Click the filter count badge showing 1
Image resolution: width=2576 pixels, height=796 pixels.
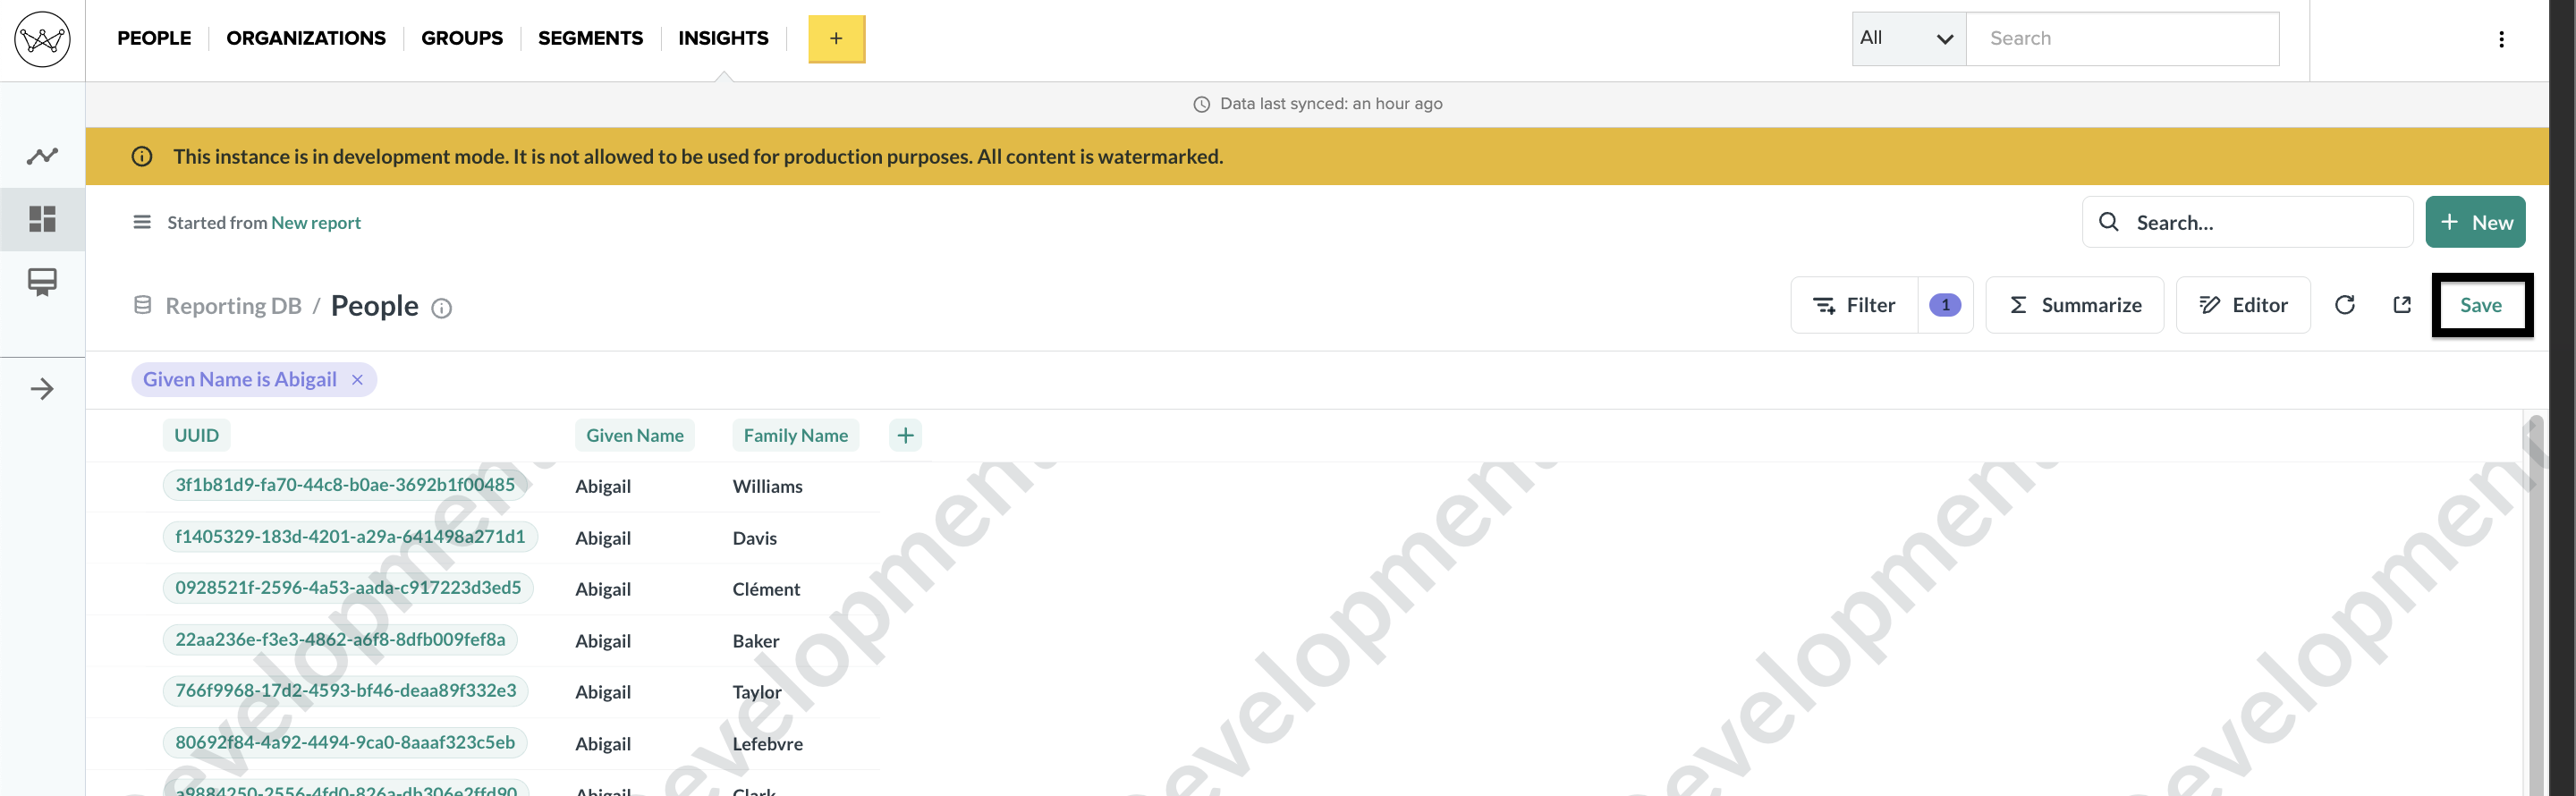pos(1944,305)
